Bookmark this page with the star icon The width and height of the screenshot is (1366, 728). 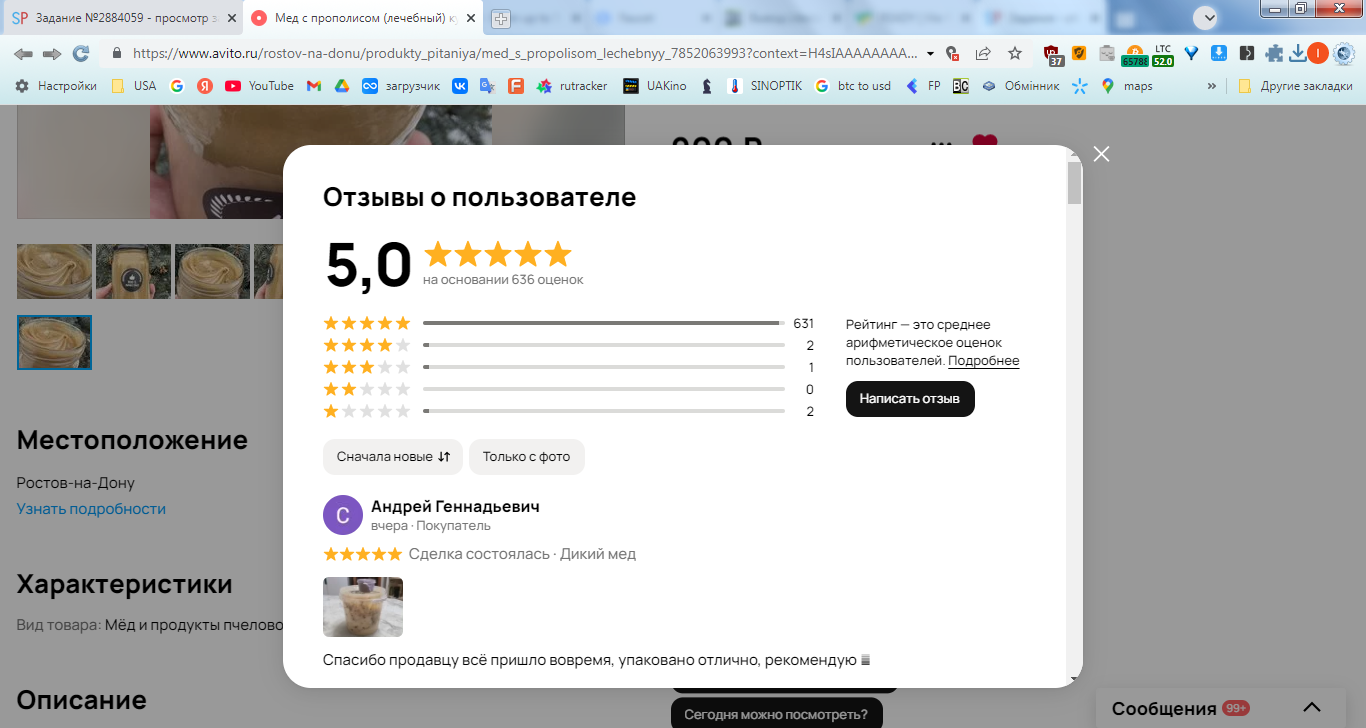[x=1015, y=53]
